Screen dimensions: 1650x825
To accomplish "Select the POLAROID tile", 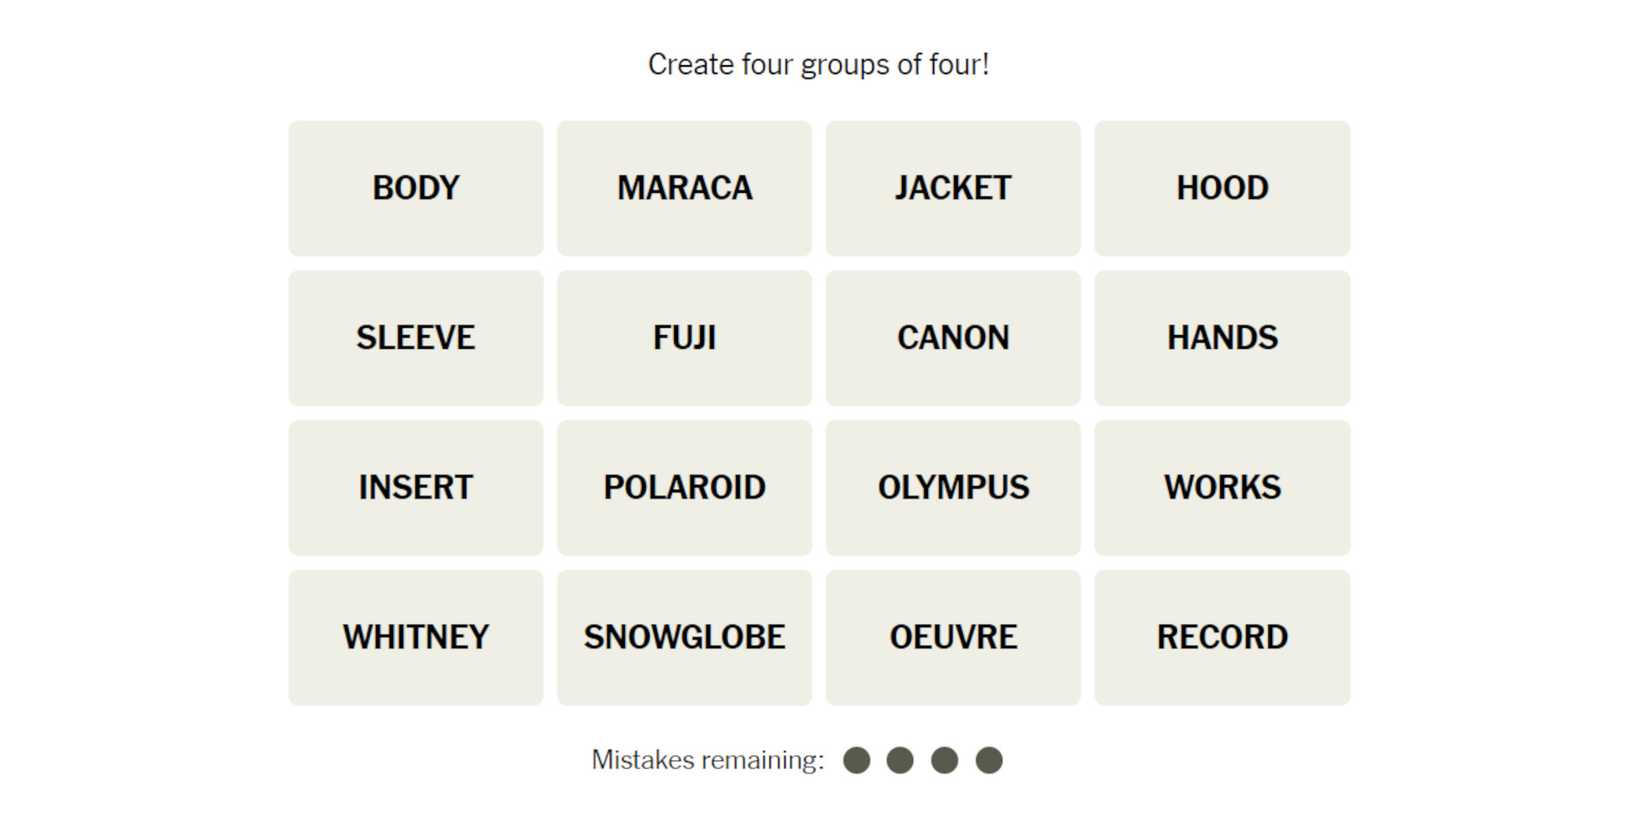I will (x=684, y=488).
